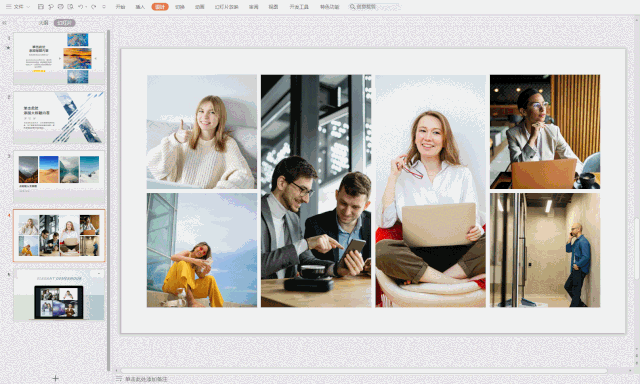640x384 pixels.
Task: Click the slide panel vertical scrollbar
Action: [109, 200]
